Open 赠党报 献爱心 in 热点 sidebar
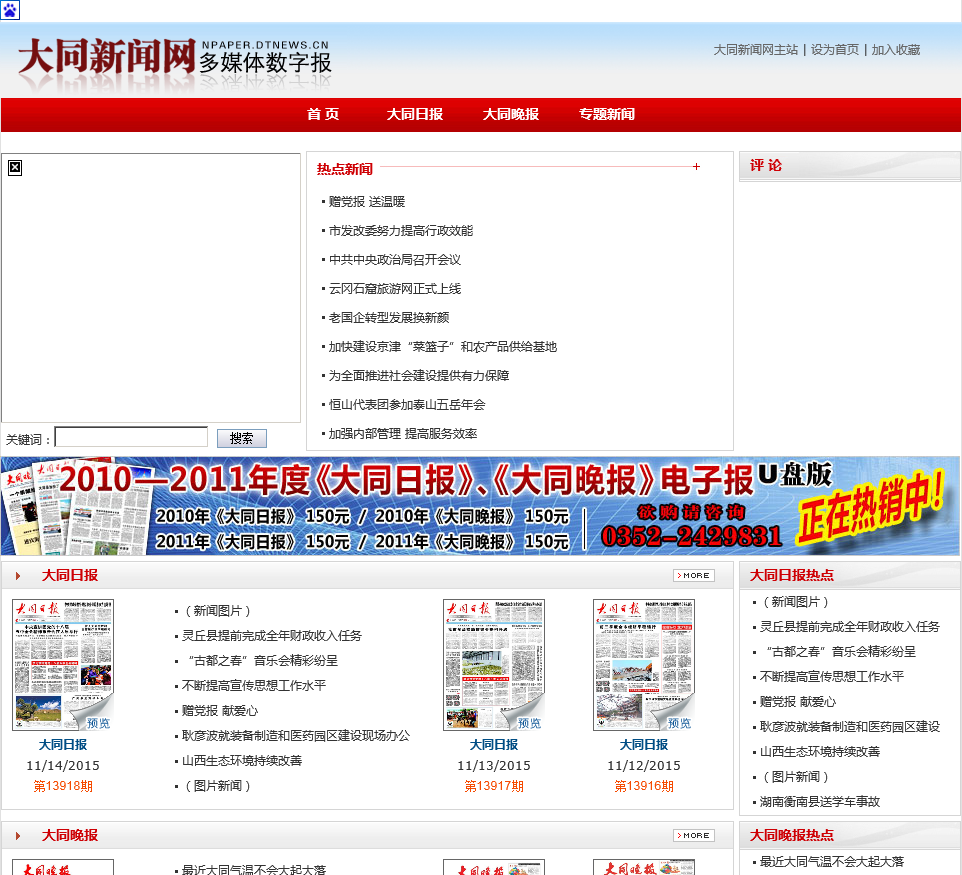Image resolution: width=962 pixels, height=875 pixels. point(798,702)
